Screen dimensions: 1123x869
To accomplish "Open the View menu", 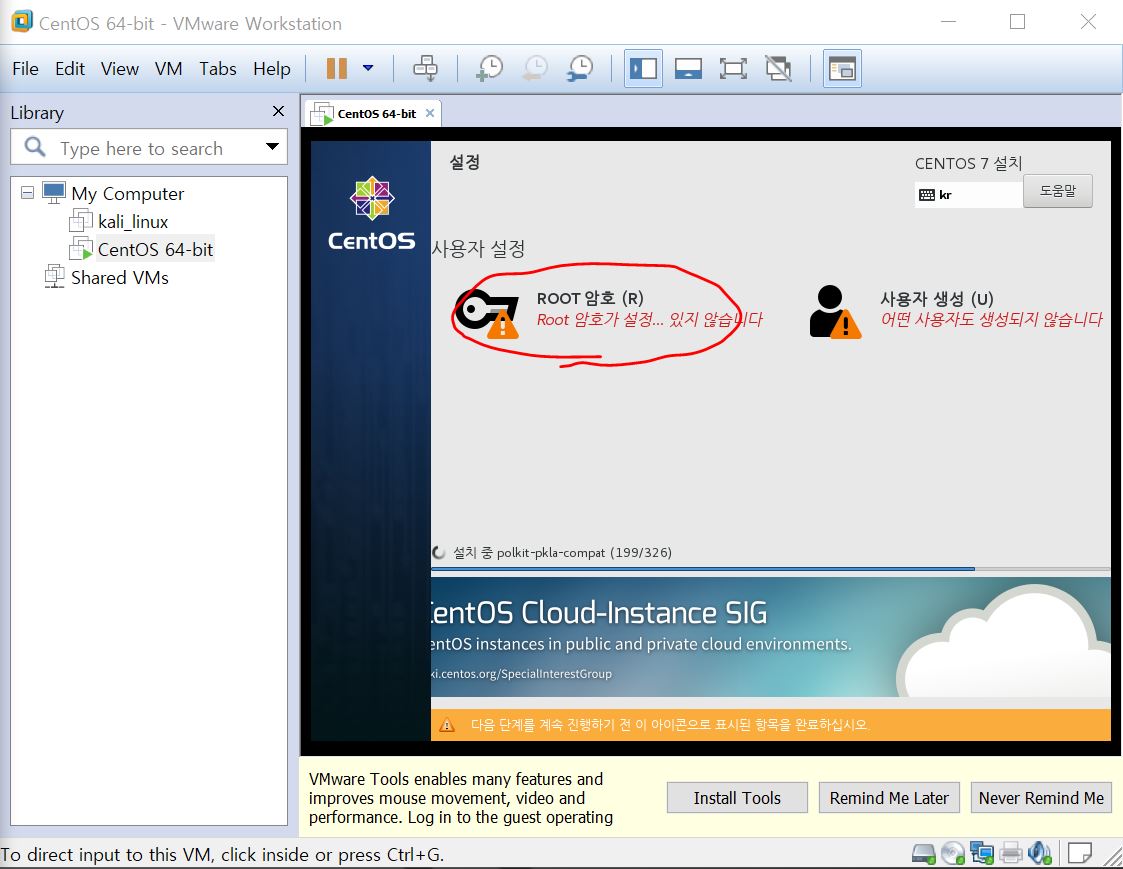I will click(x=120, y=69).
